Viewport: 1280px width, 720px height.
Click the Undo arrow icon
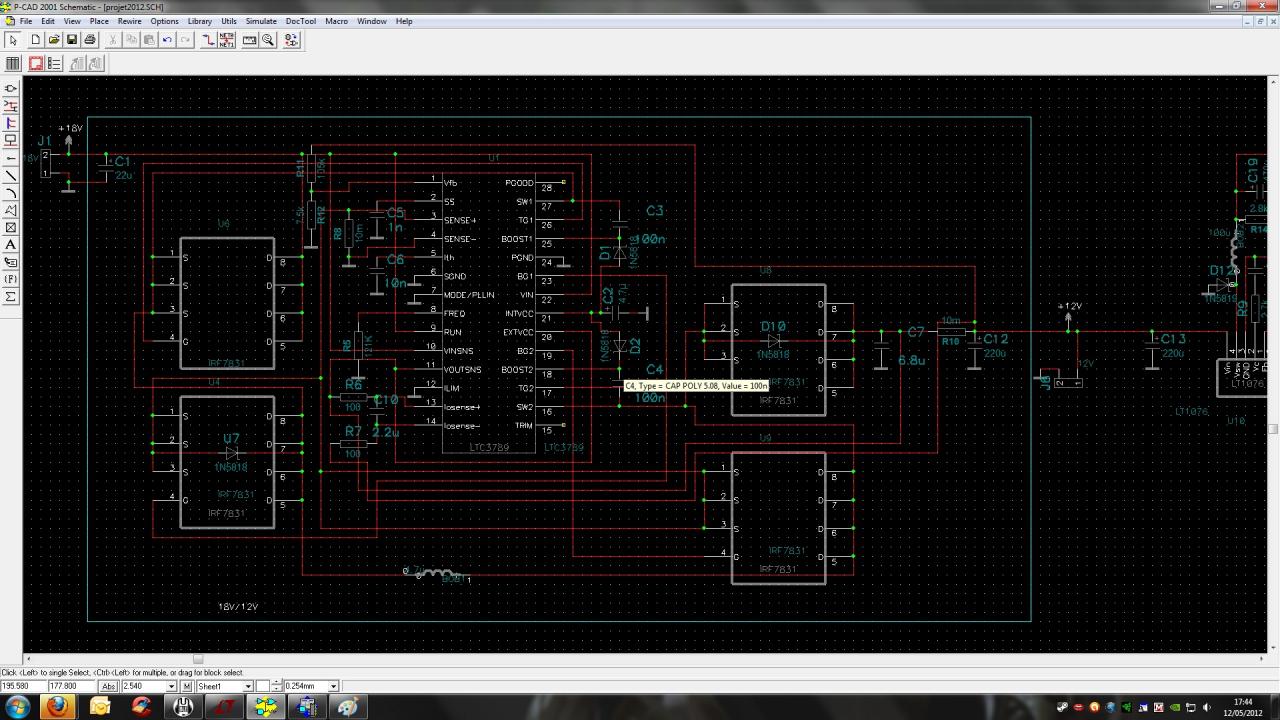167,40
